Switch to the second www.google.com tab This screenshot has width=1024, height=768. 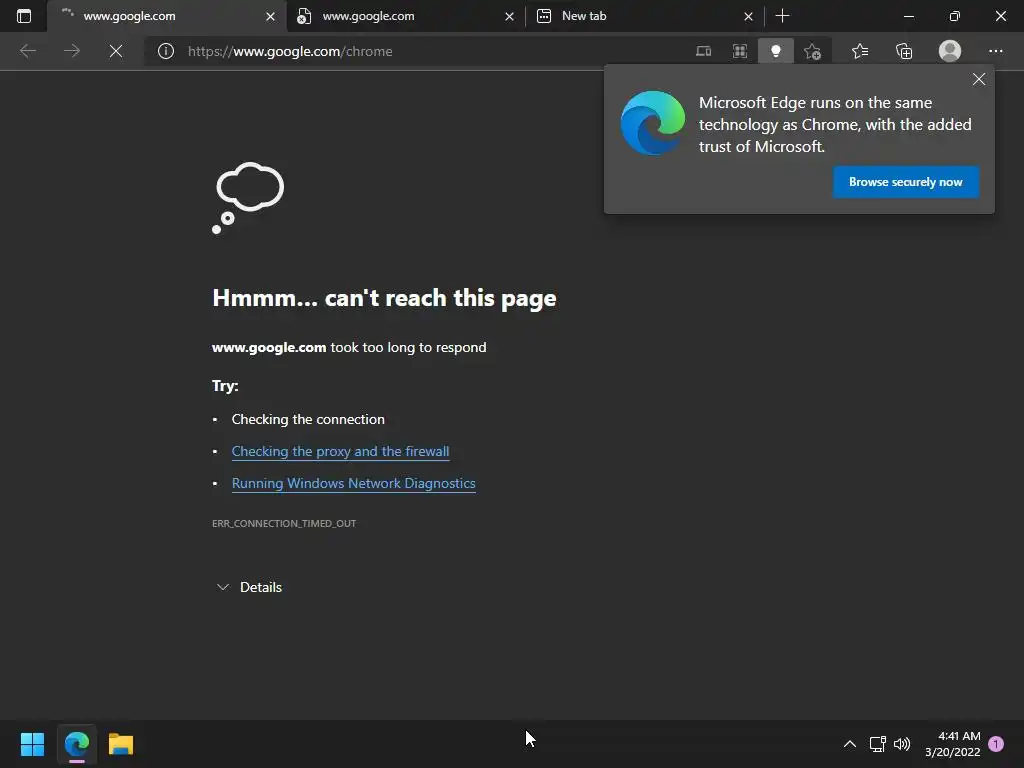click(405, 16)
